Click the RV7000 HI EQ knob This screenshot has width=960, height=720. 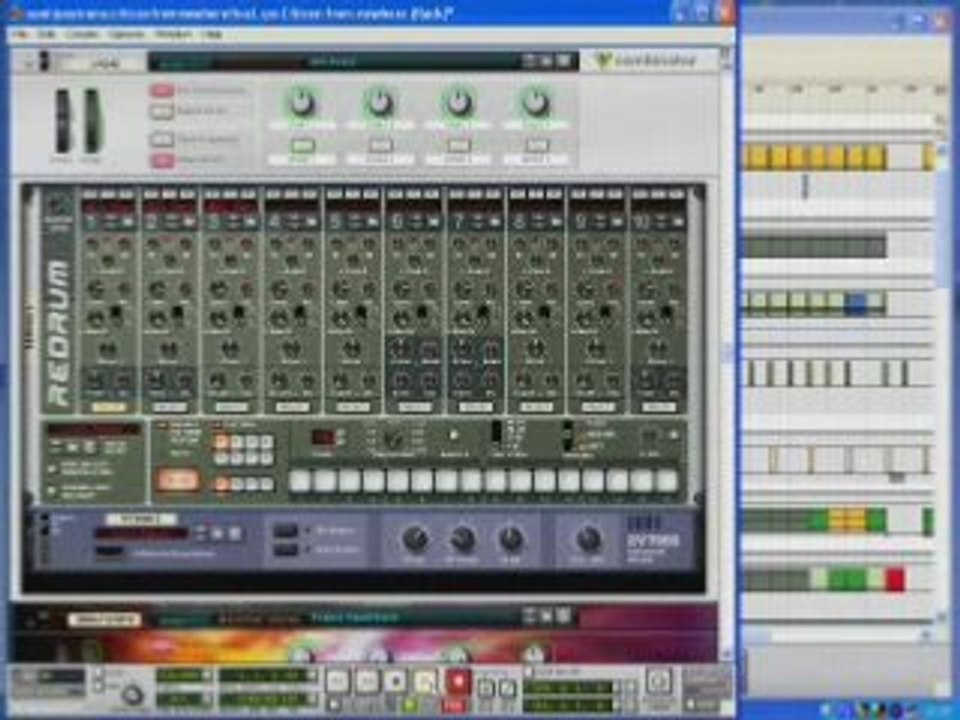tap(510, 539)
